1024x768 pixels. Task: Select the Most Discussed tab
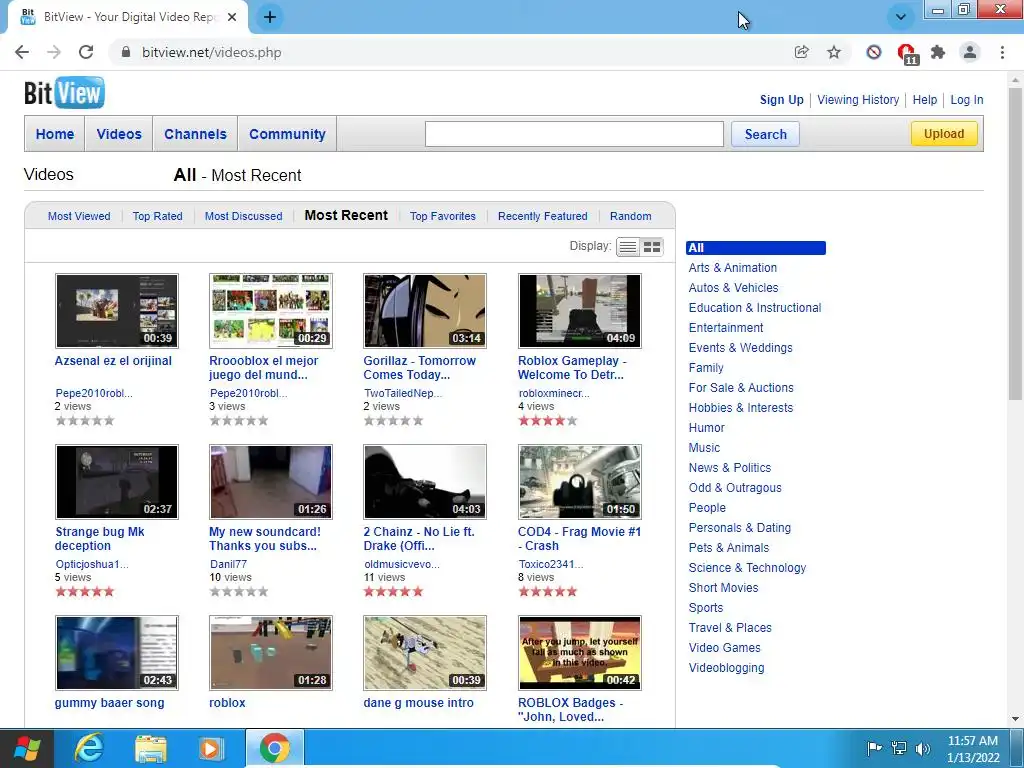coord(244,216)
